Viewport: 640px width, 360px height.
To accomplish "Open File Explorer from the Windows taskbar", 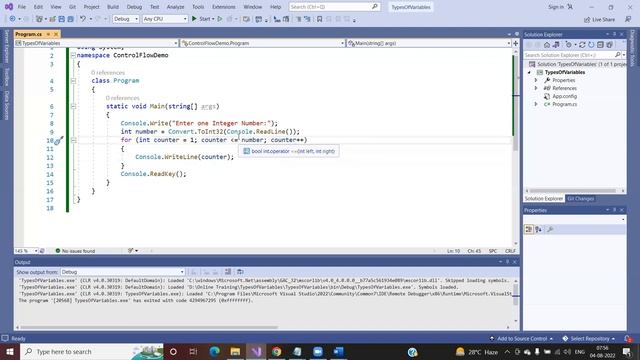I will 235,351.
